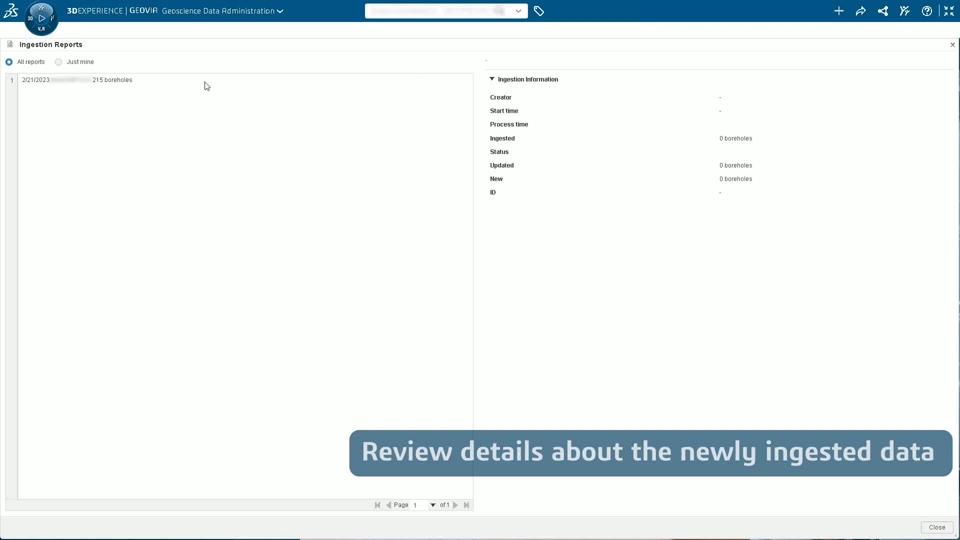This screenshot has height=540, width=960.
Task: Open the help question mark icon
Action: (927, 11)
